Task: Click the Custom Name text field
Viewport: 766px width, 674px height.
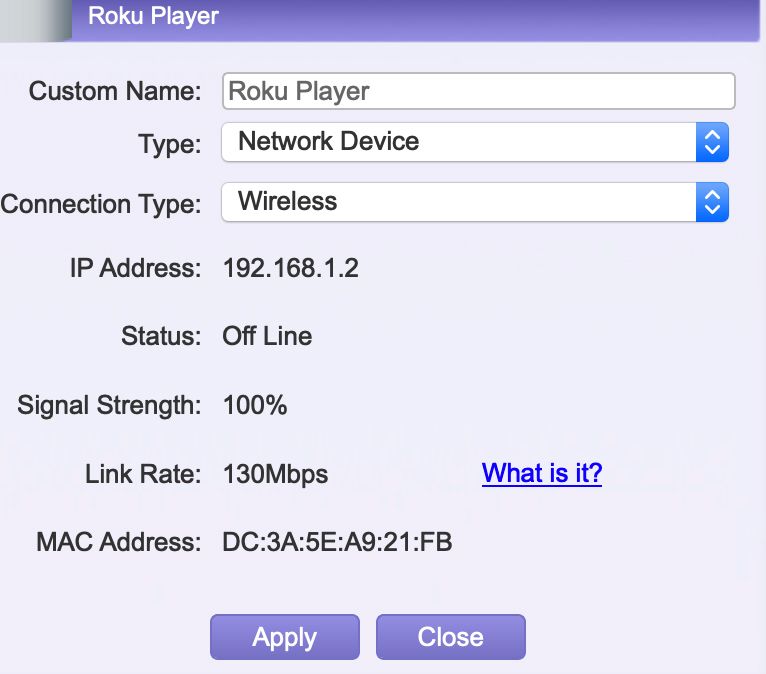Action: click(x=478, y=91)
